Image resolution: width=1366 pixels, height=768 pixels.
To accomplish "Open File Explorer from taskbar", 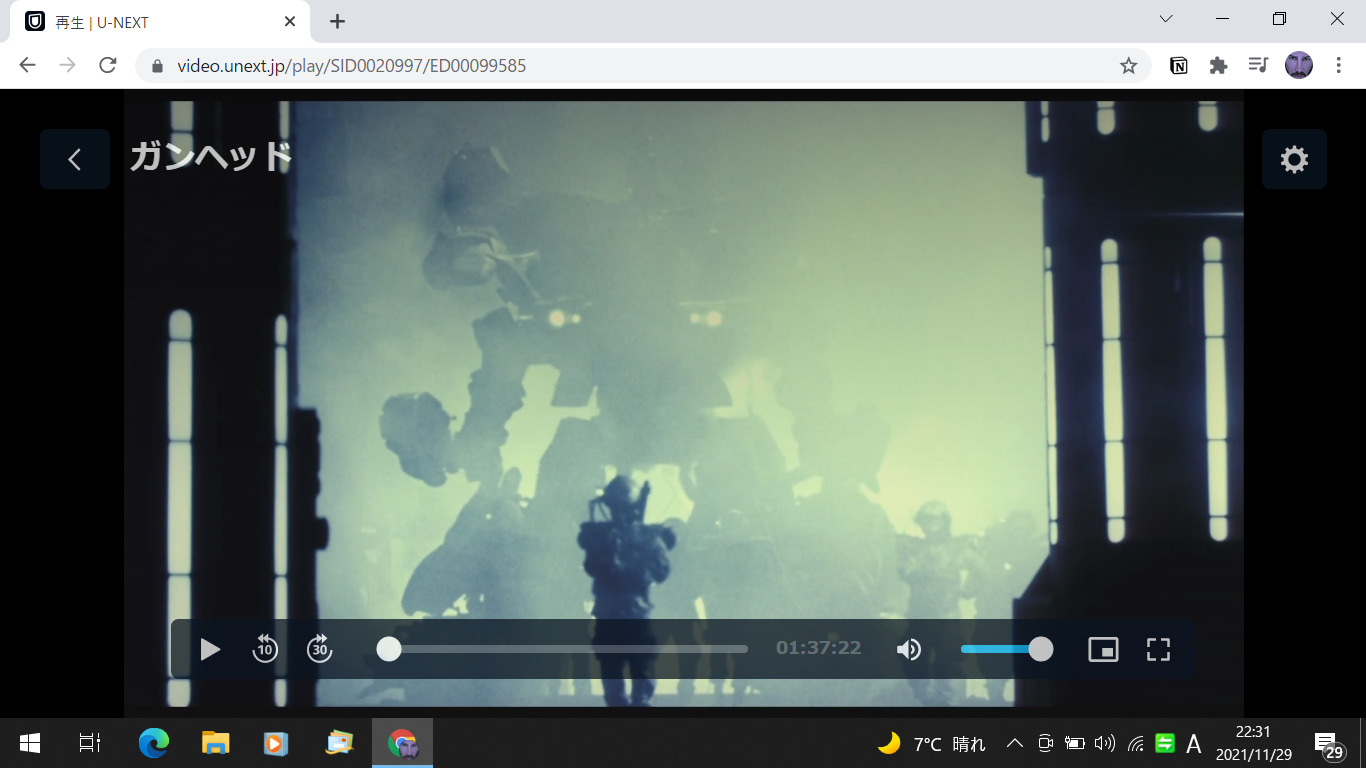I will click(x=216, y=743).
